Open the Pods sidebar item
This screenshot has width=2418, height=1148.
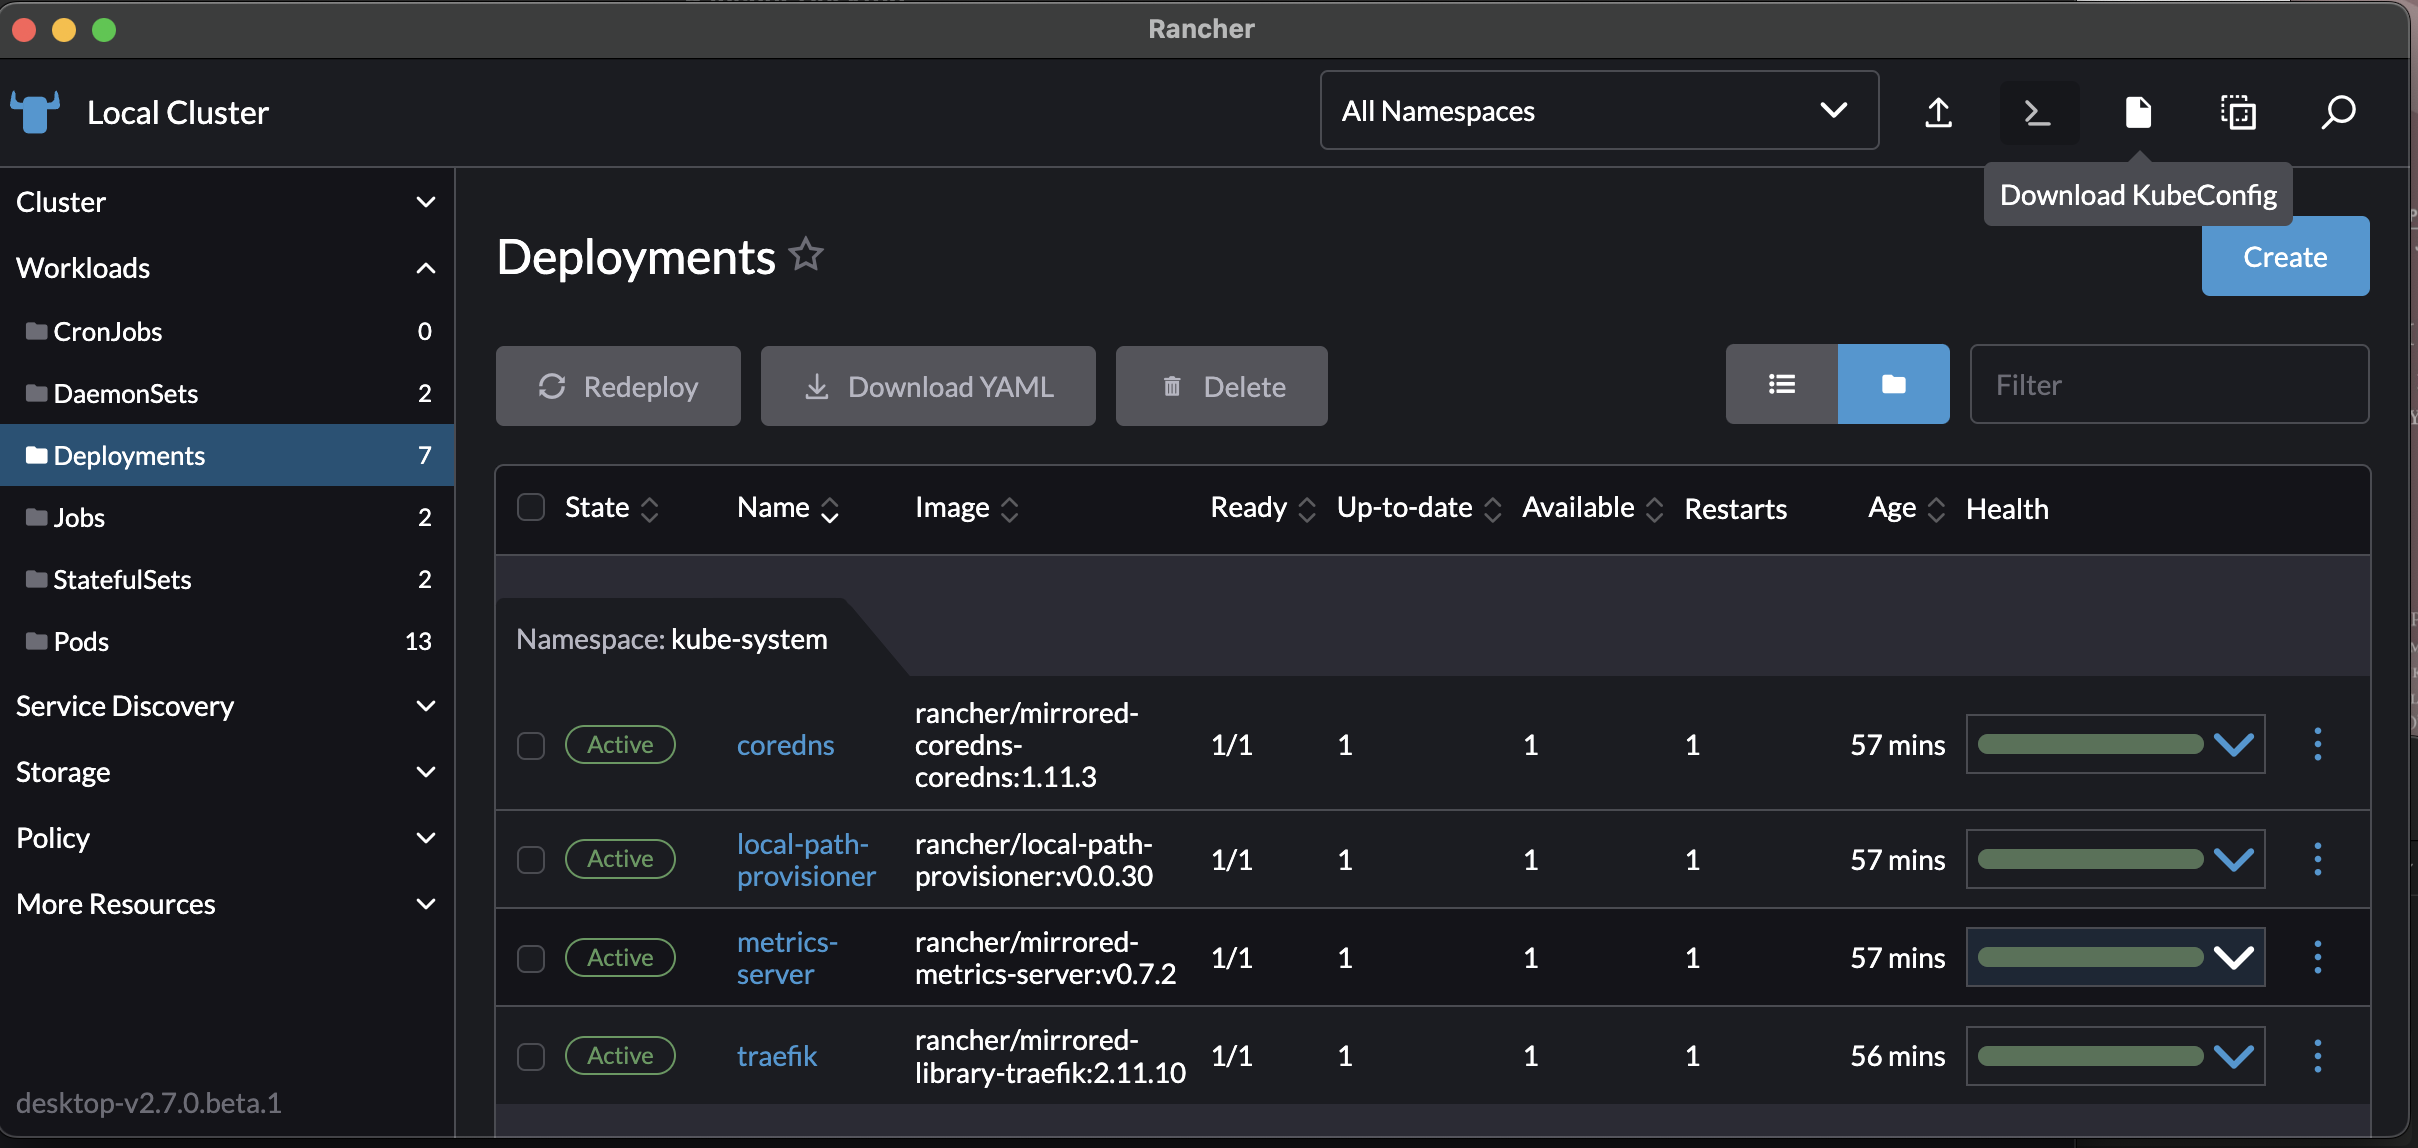82,642
